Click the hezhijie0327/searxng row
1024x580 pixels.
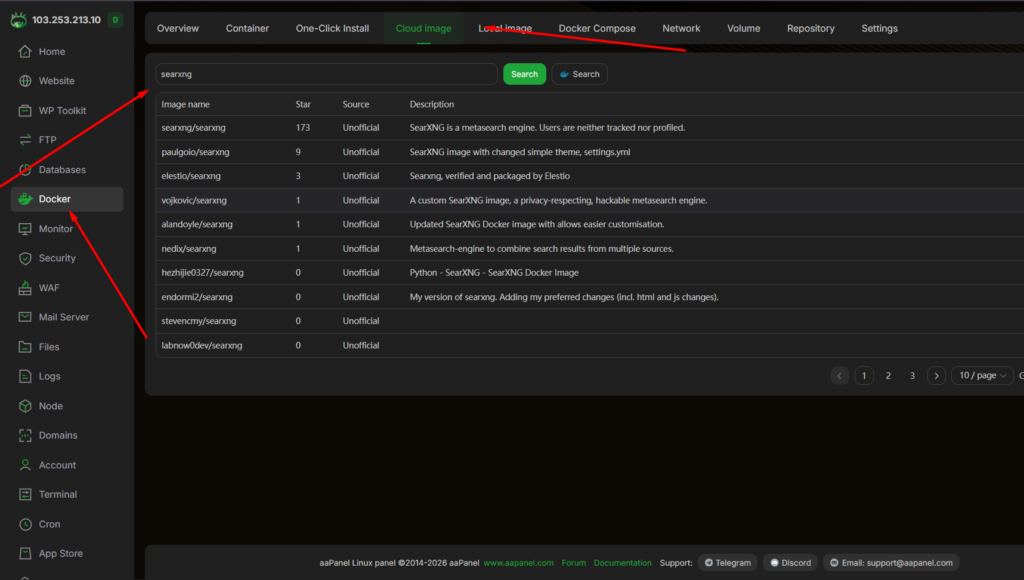pyautogui.click(x=590, y=272)
